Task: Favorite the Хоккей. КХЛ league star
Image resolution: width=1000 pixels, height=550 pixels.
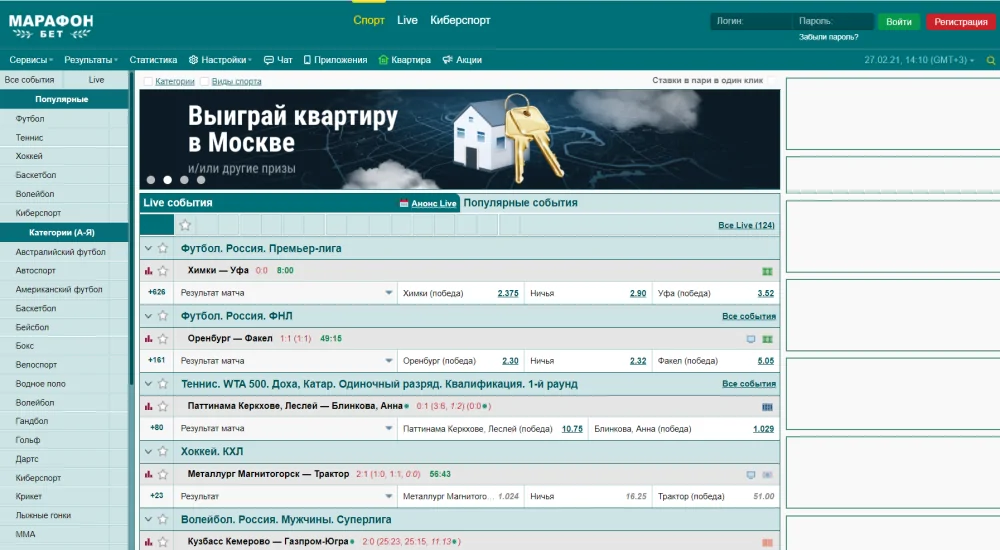Action: tap(163, 451)
